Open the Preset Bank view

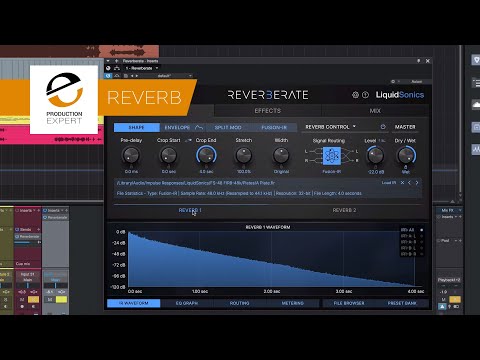pyautogui.click(x=402, y=303)
